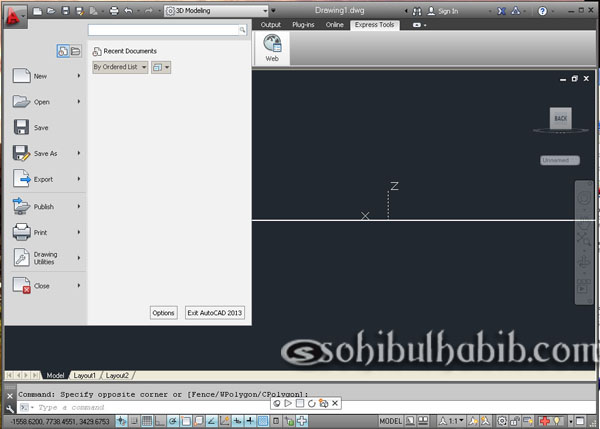Click the Redo arrow in the Quick Access toolbar
This screenshot has height=429, width=600.
pyautogui.click(x=148, y=11)
